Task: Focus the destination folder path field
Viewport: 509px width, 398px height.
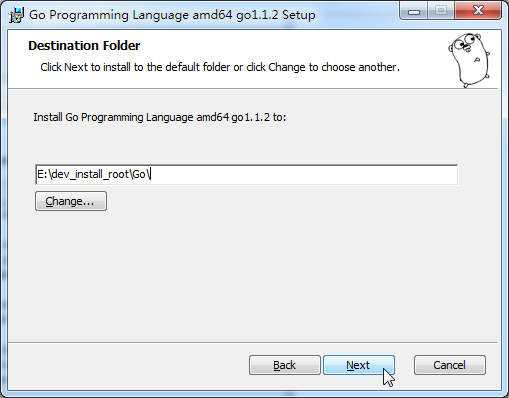Action: (246, 174)
